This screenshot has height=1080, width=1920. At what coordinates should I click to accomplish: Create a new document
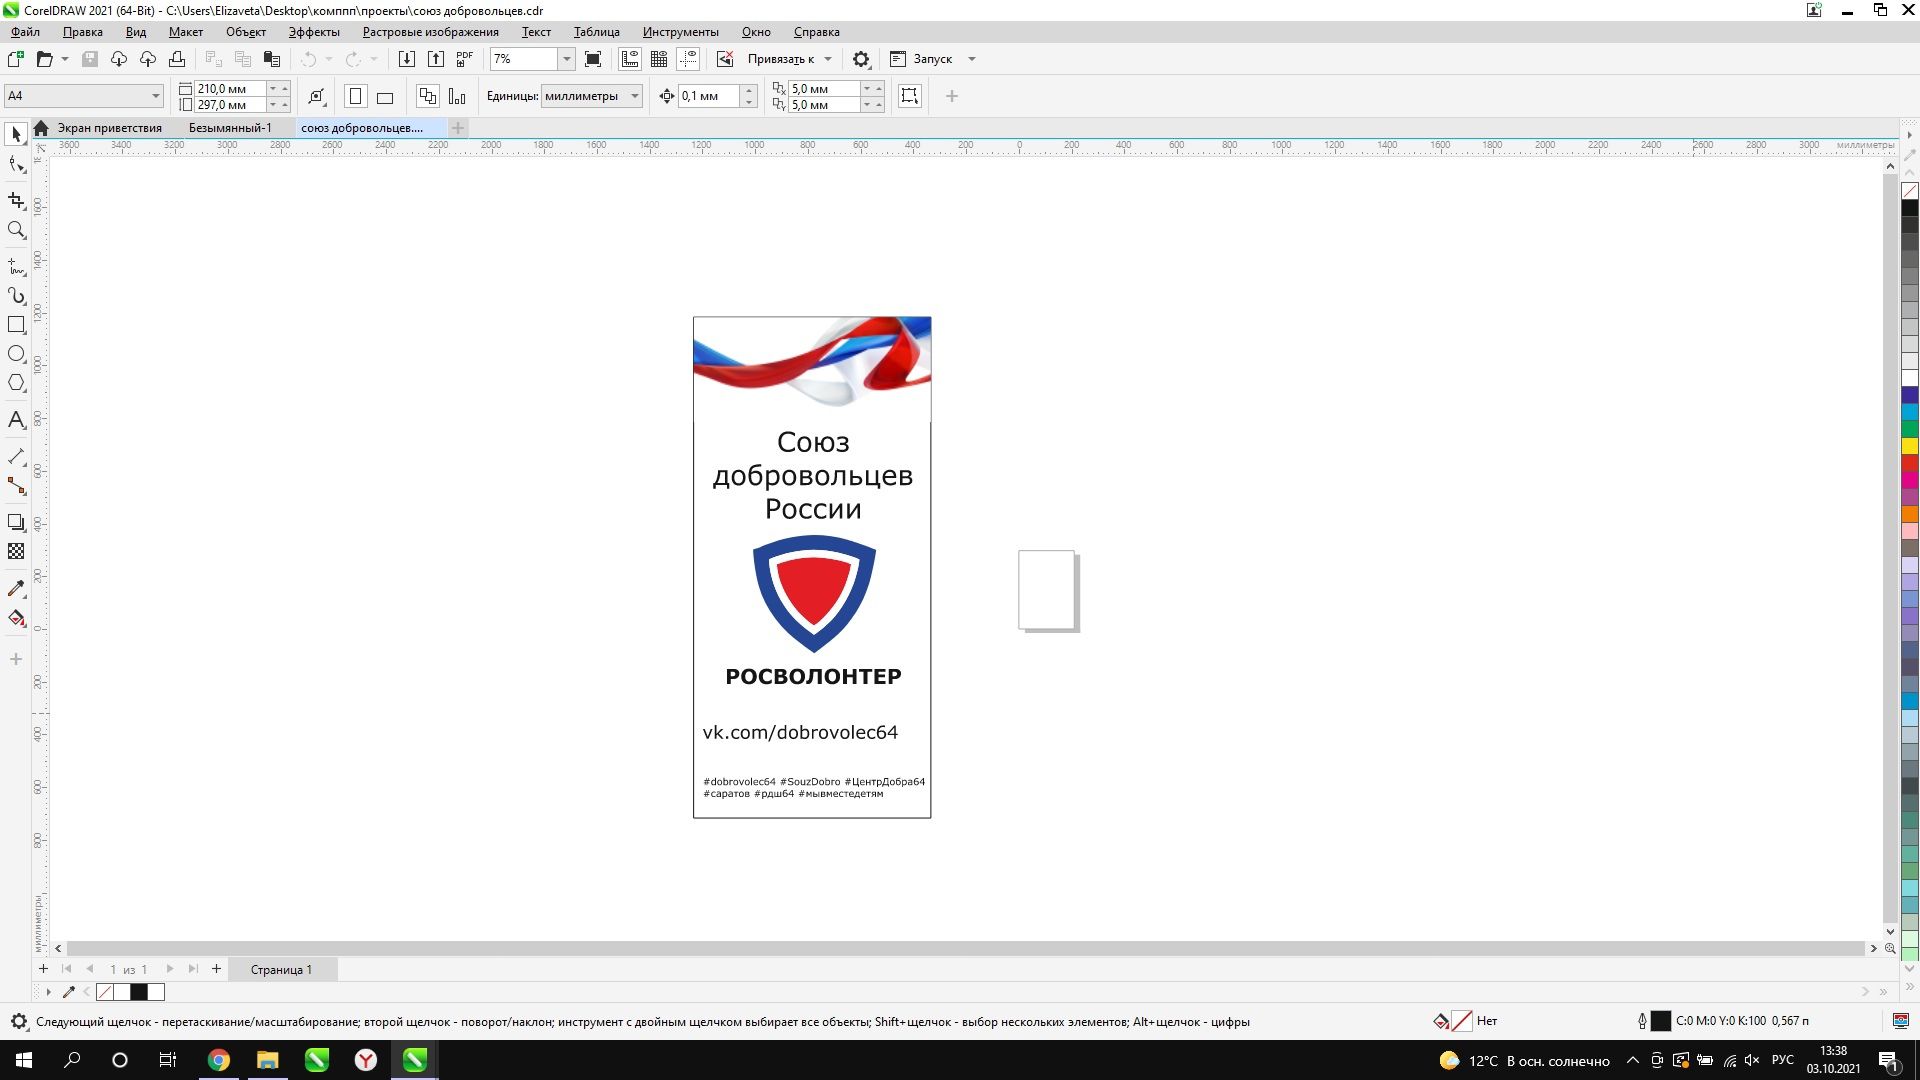16,59
